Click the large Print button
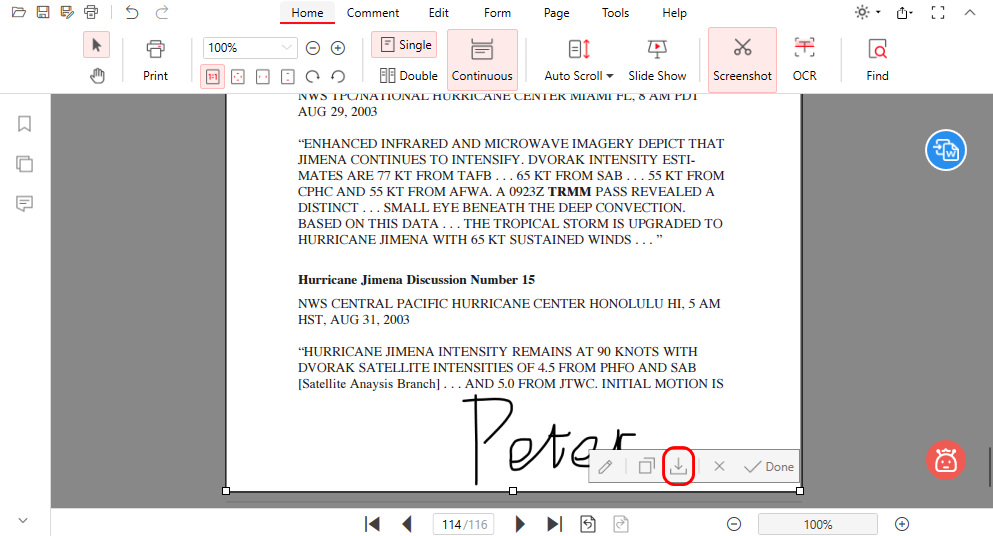Screen dimensions: 993x536 [155, 60]
